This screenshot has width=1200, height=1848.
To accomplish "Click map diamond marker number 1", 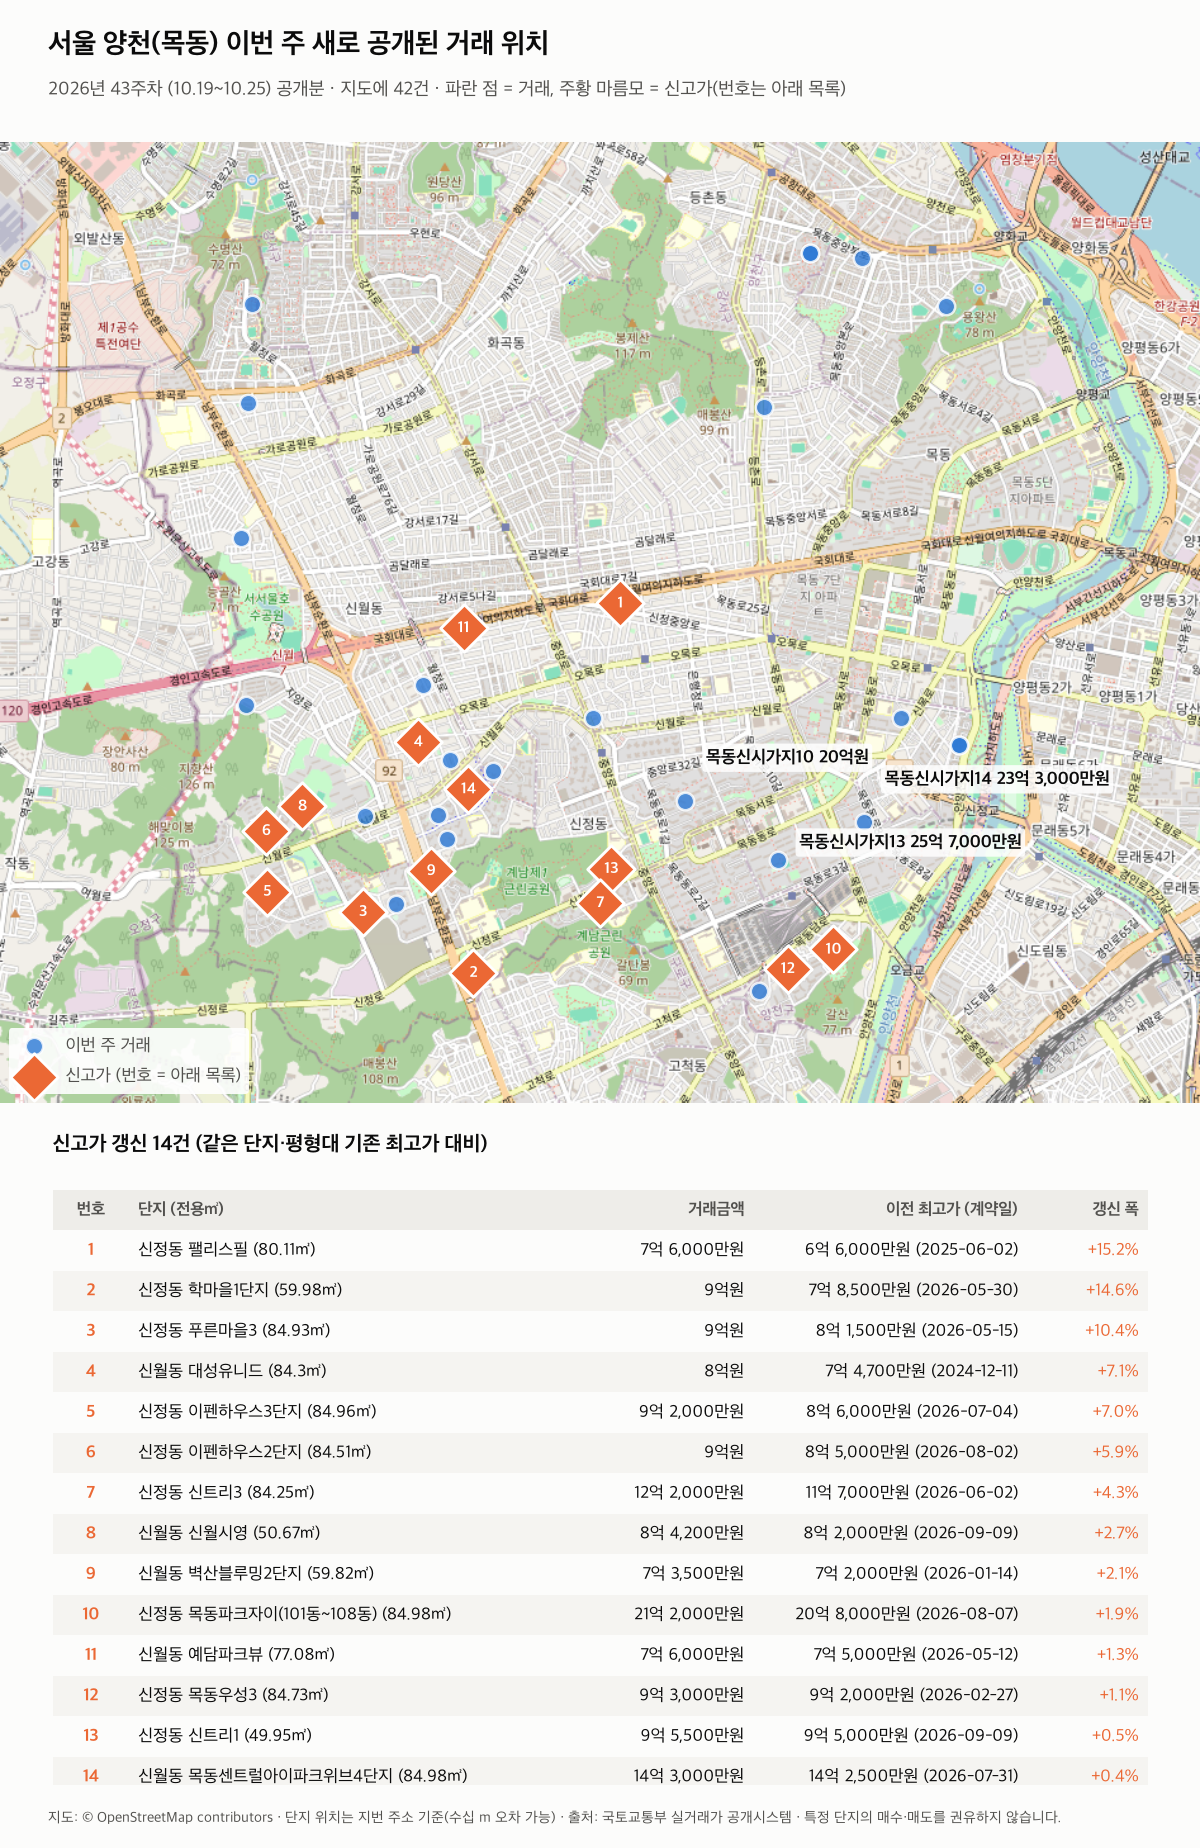I will point(620,602).
